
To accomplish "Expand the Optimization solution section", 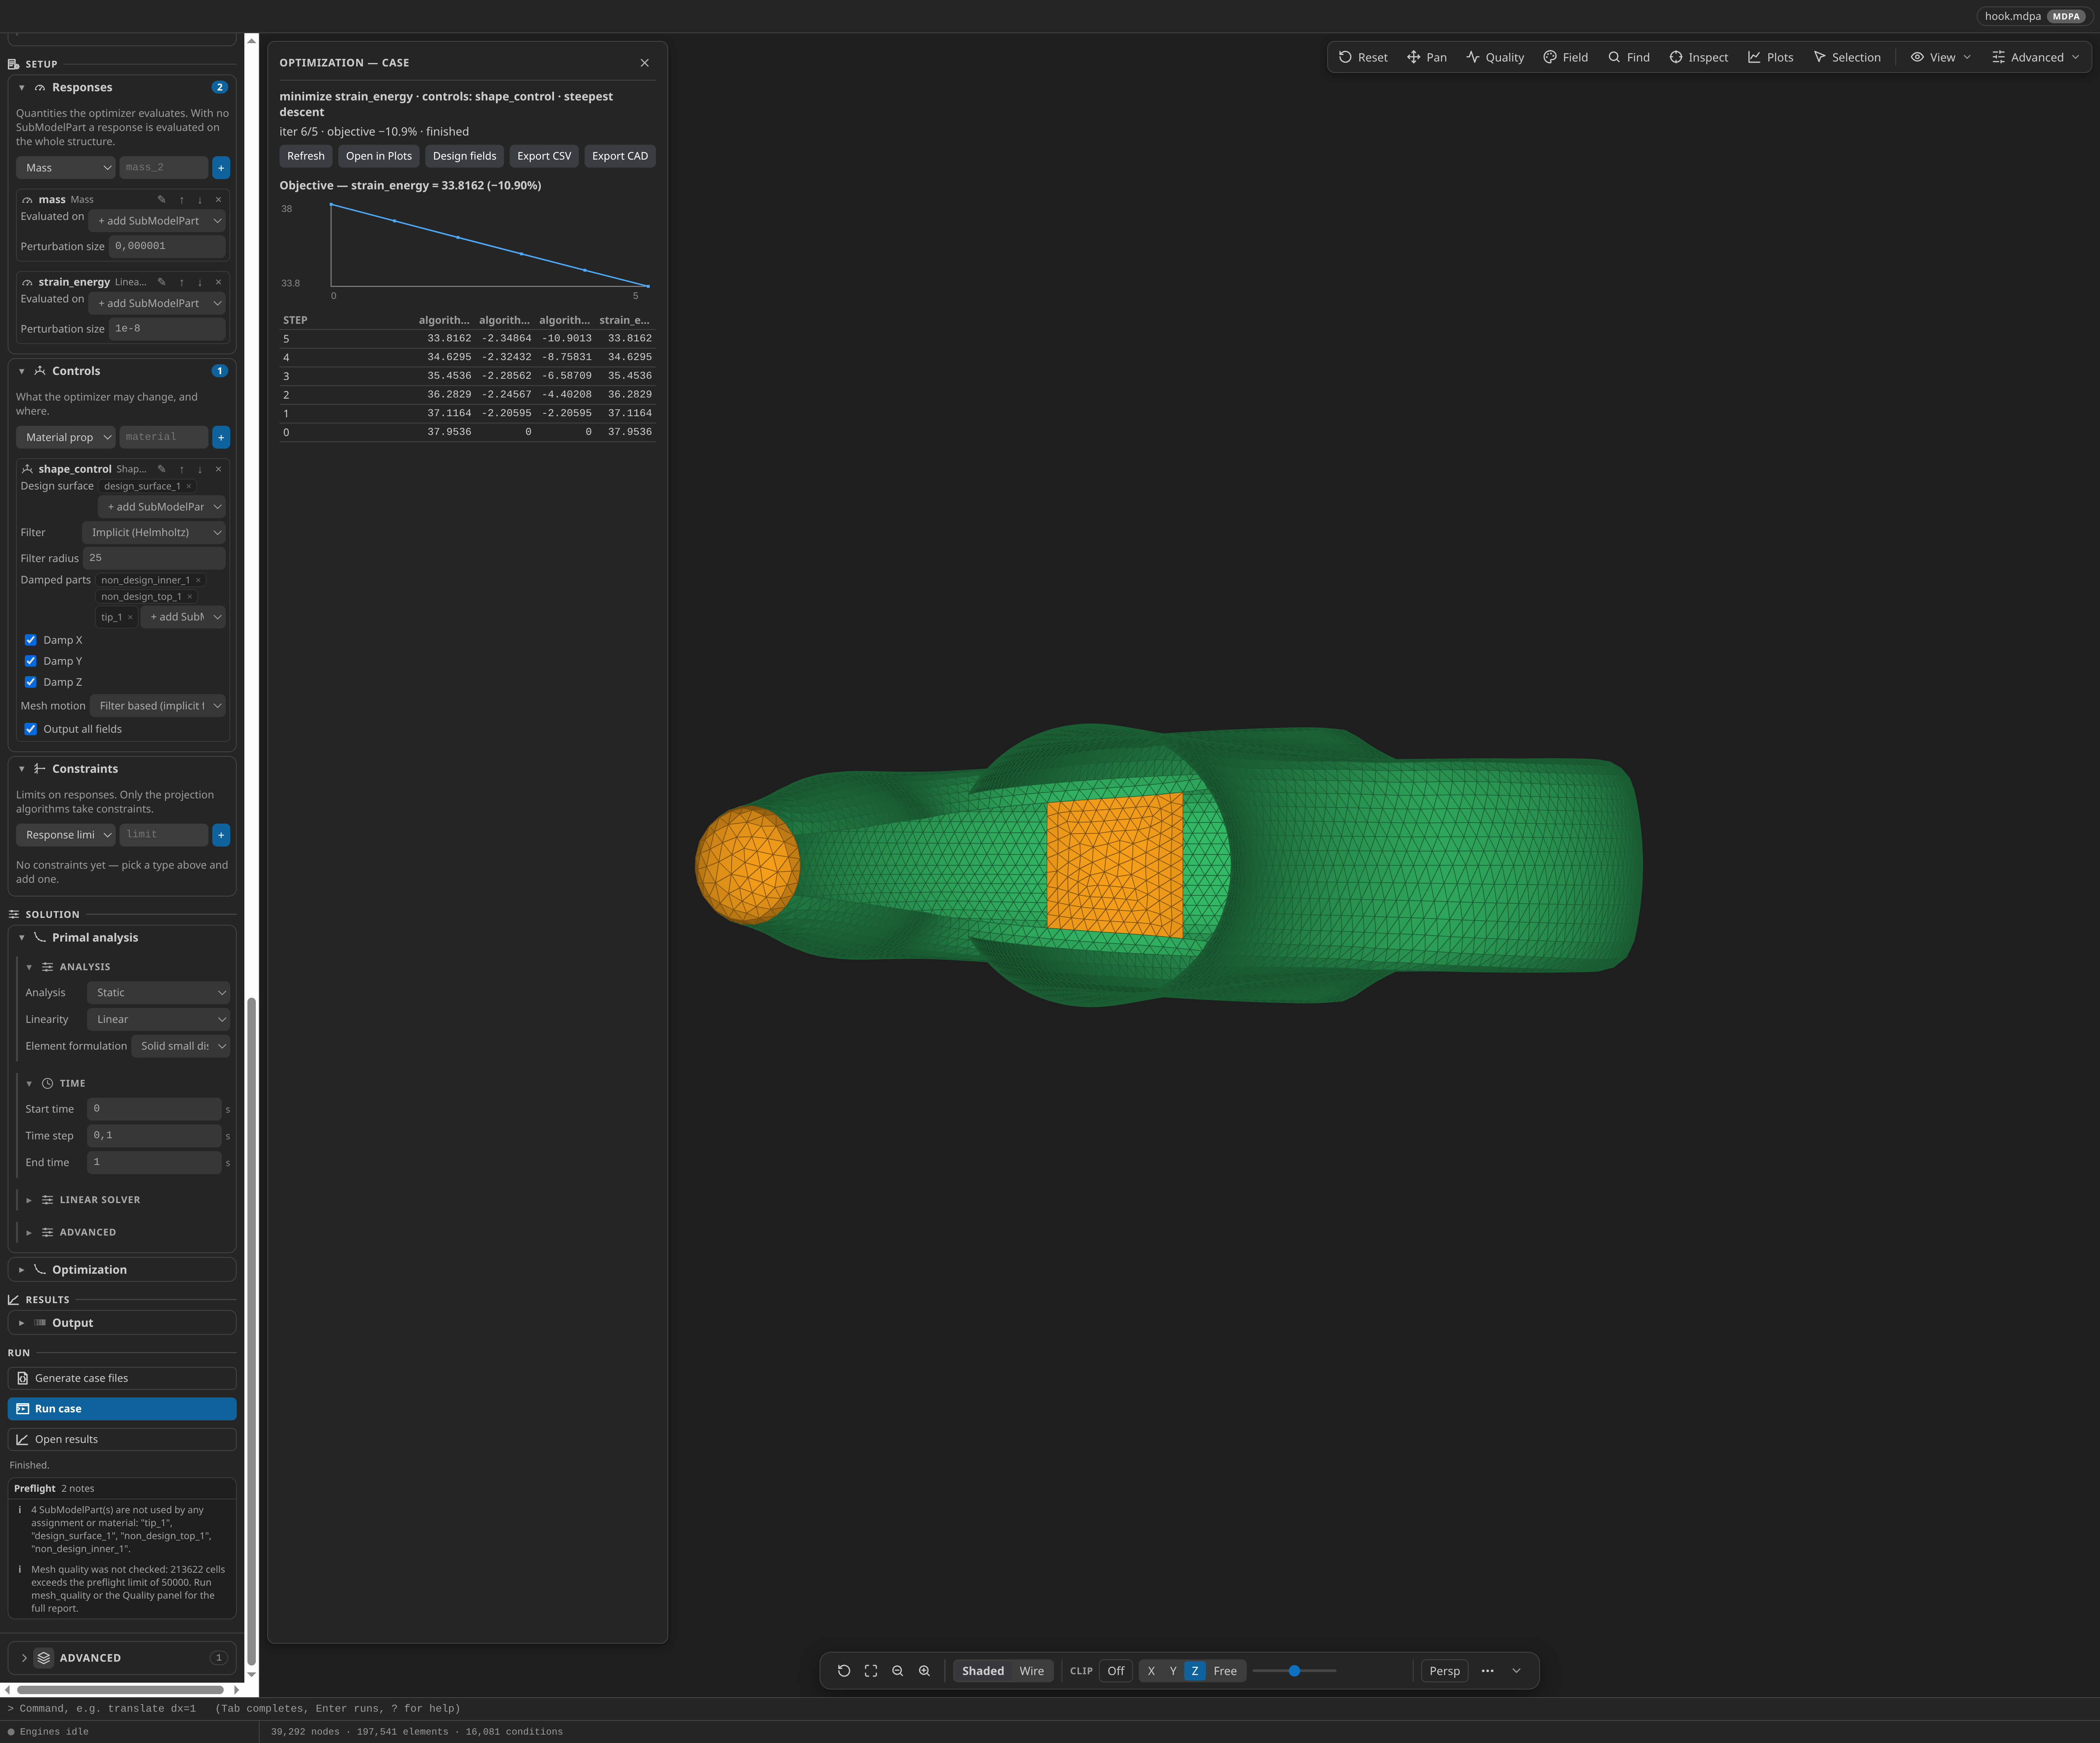I will [x=122, y=1270].
